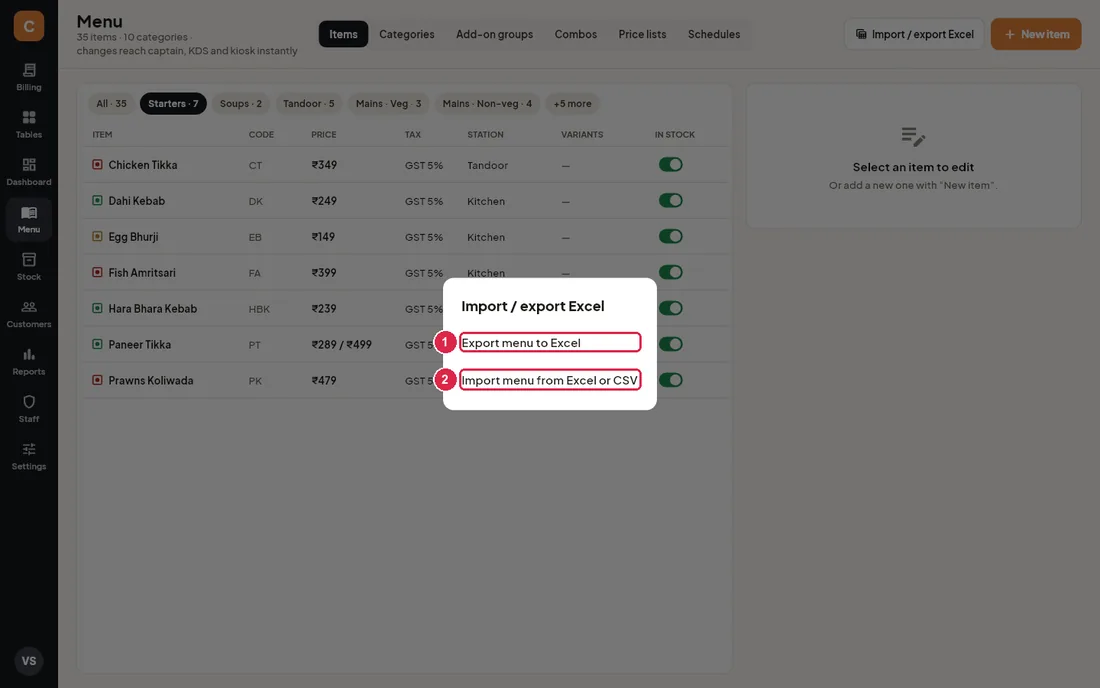
Task: Click the New item button
Action: [x=1036, y=34]
